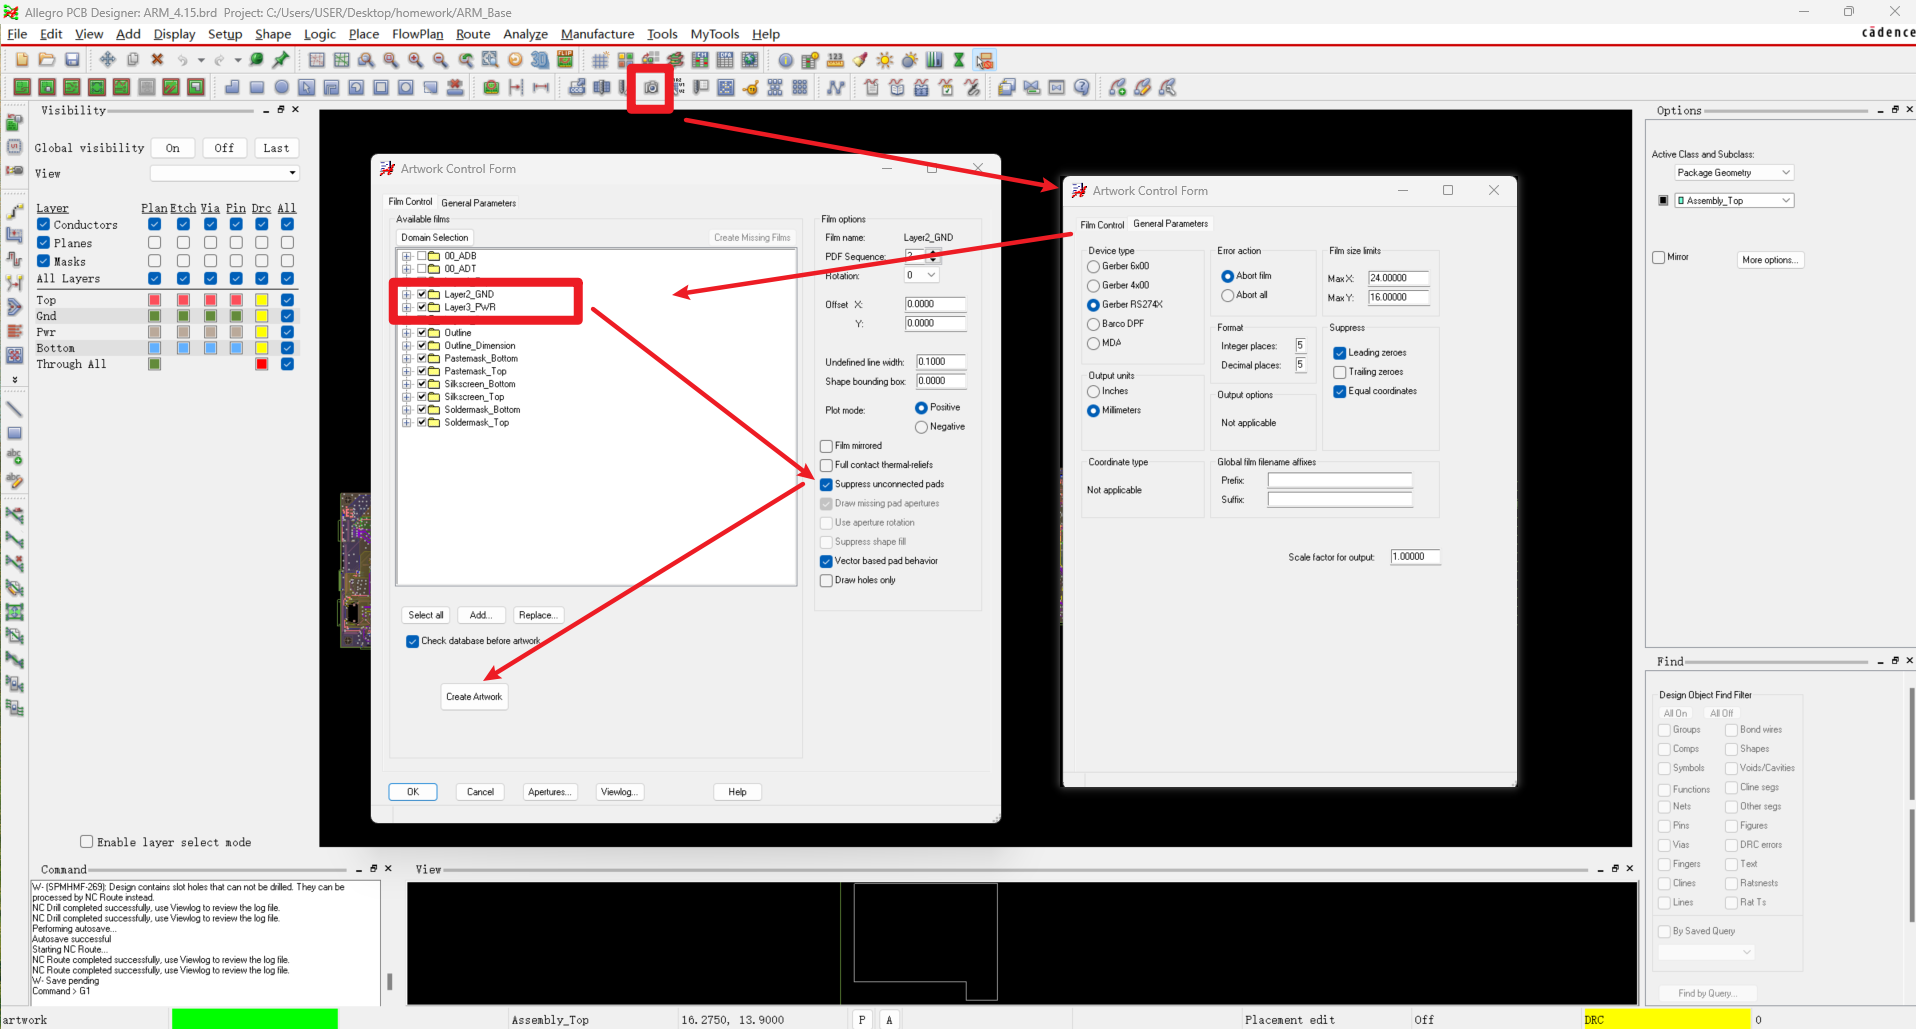Image resolution: width=1916 pixels, height=1029 pixels.
Task: Uncheck the Conductors visibility checkbox
Action: pyautogui.click(x=44, y=225)
